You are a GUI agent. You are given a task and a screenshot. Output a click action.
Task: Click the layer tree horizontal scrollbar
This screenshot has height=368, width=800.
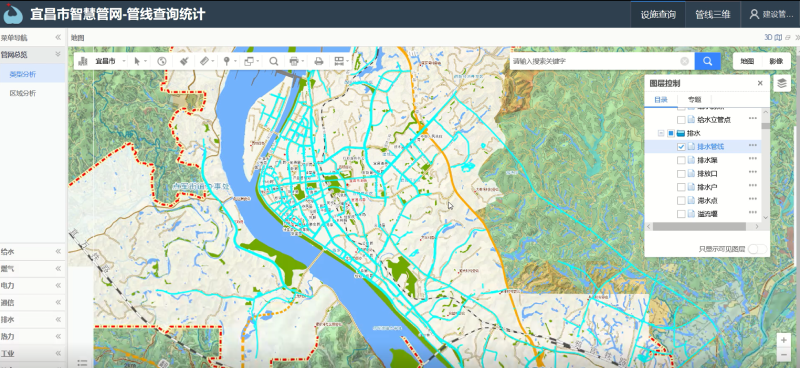[x=702, y=226]
